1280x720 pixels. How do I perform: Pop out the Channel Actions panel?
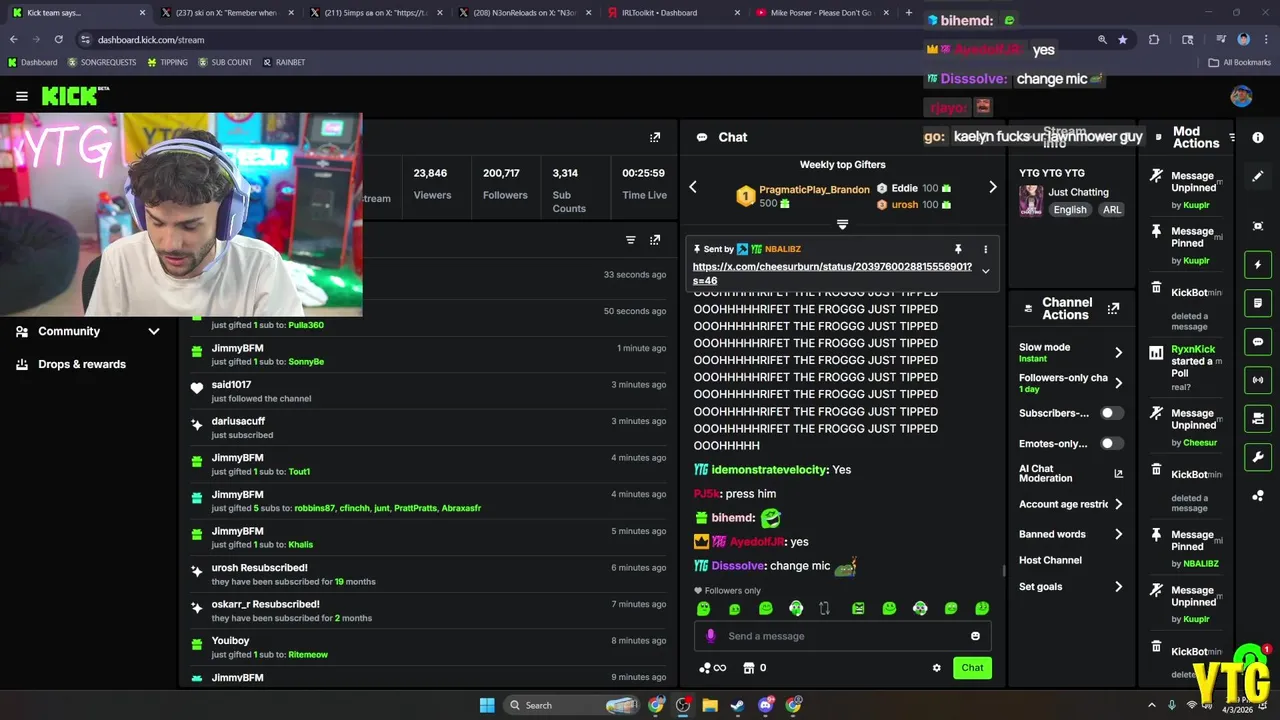pyautogui.click(x=1113, y=309)
